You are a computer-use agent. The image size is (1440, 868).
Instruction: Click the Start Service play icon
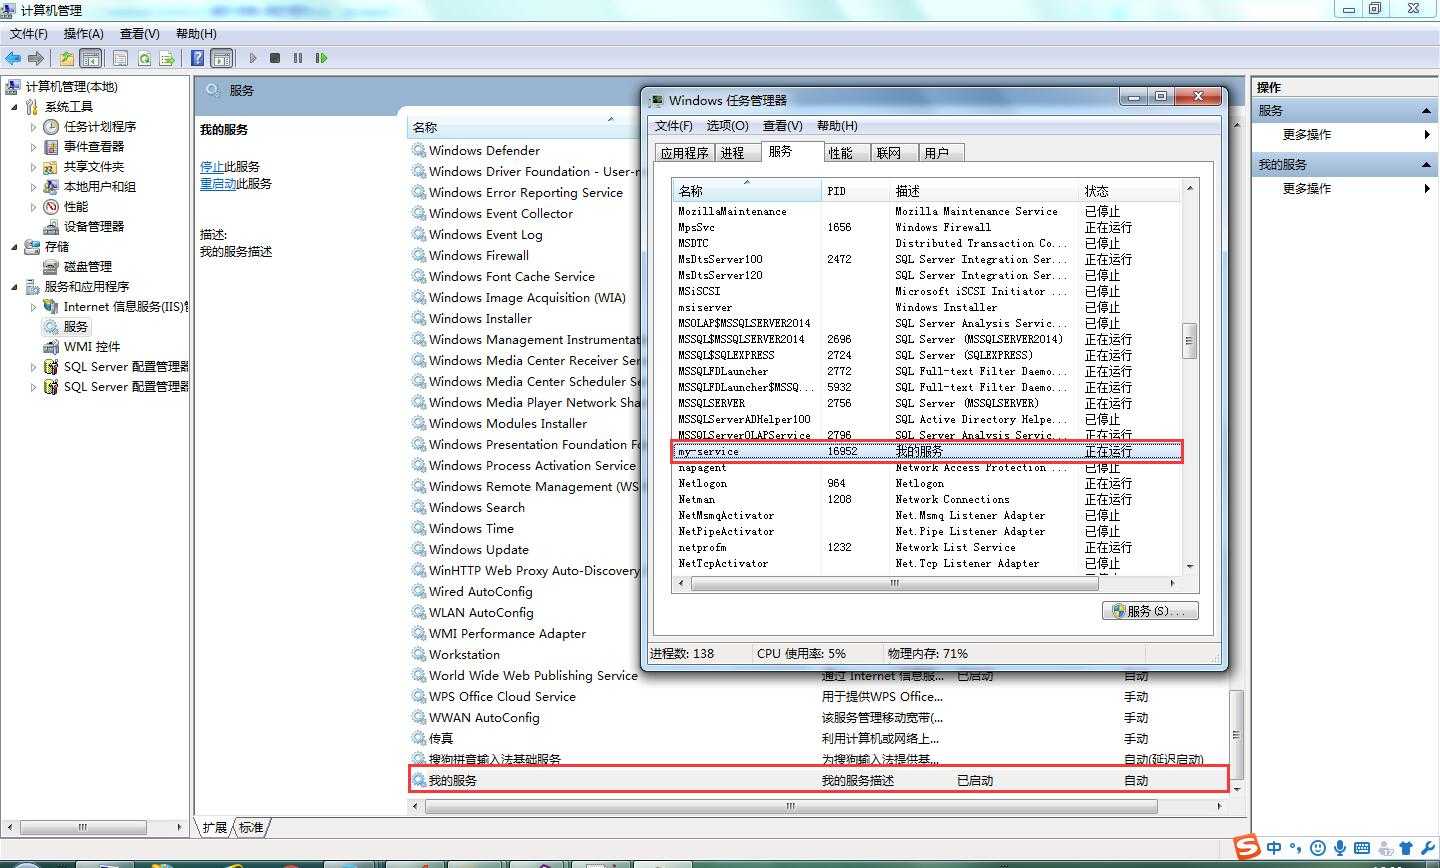click(253, 58)
